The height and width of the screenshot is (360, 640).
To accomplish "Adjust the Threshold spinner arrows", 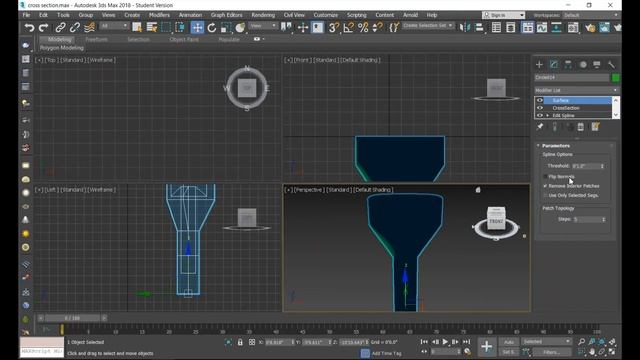I will pyautogui.click(x=602, y=166).
